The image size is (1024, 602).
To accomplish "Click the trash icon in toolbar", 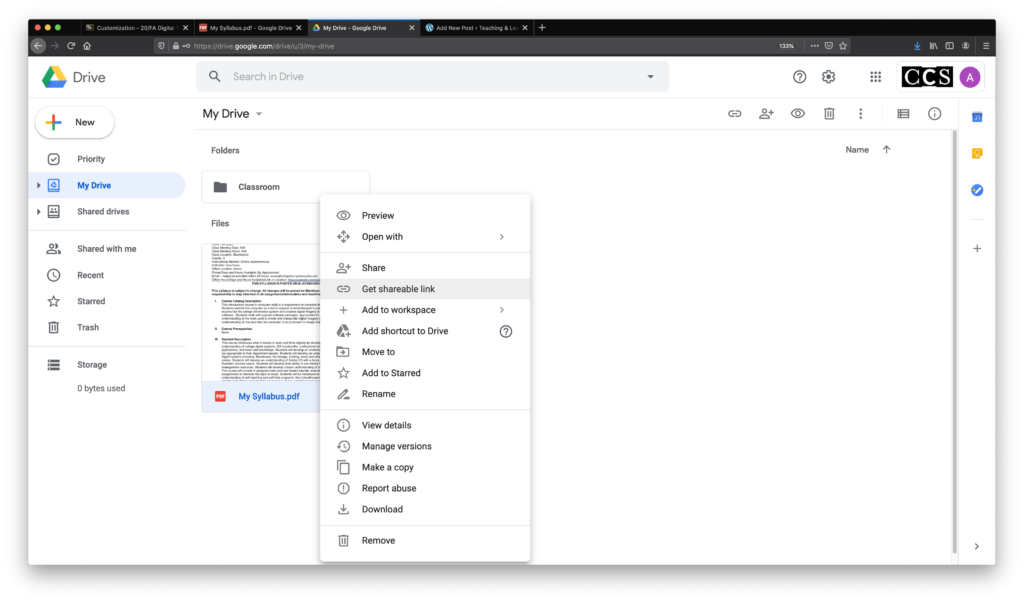I will (x=829, y=114).
